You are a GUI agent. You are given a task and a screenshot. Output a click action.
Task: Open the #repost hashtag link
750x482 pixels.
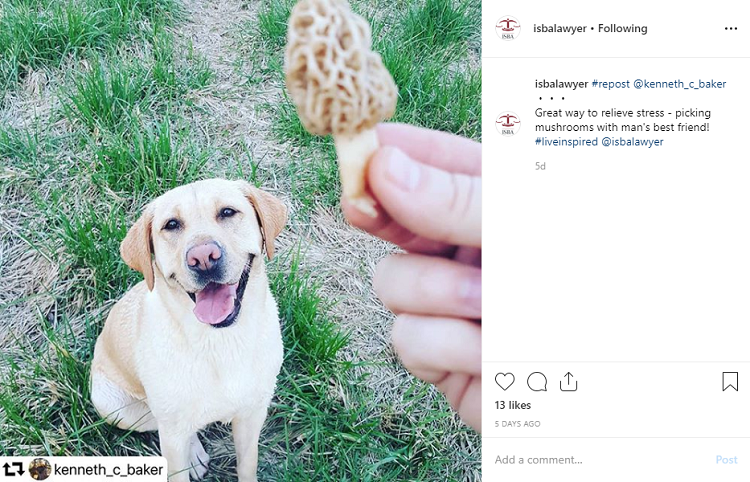(x=610, y=84)
